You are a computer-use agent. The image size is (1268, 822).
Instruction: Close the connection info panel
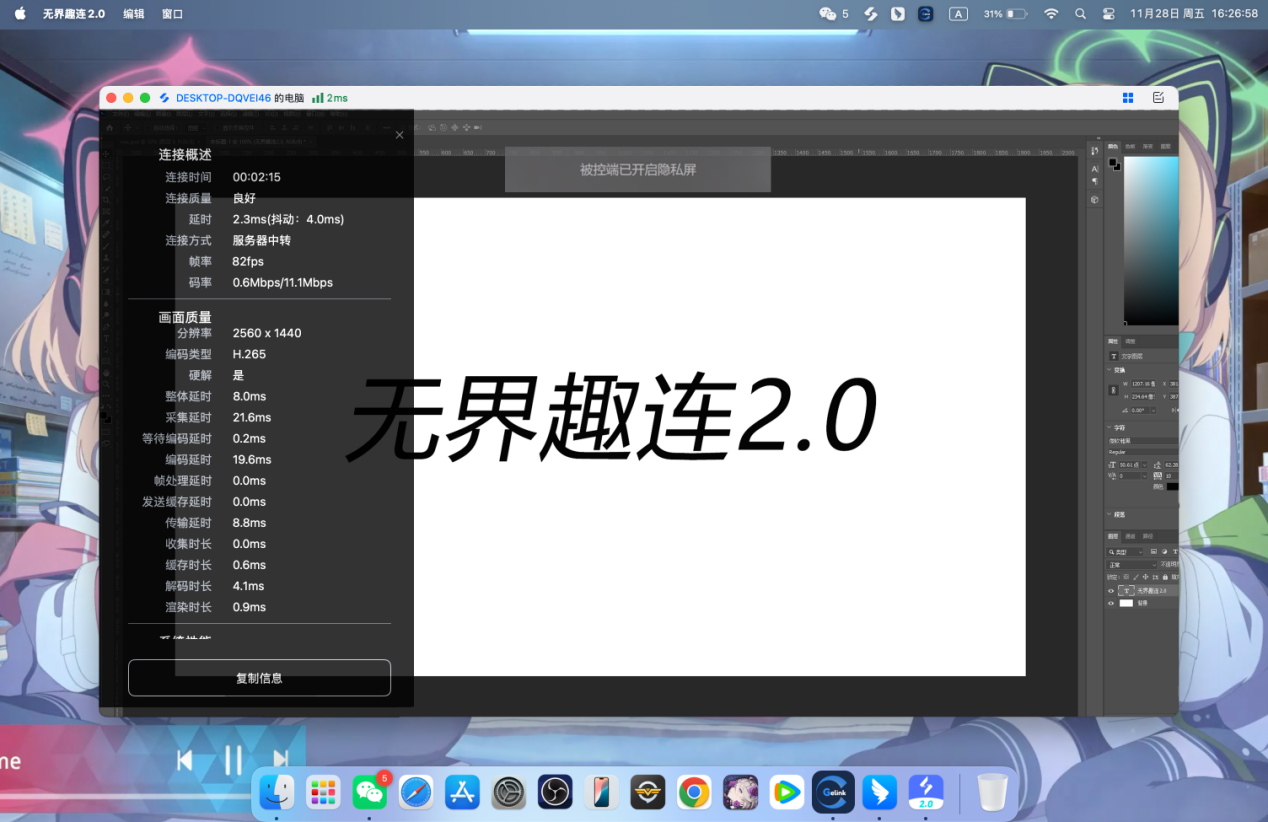pyautogui.click(x=399, y=135)
